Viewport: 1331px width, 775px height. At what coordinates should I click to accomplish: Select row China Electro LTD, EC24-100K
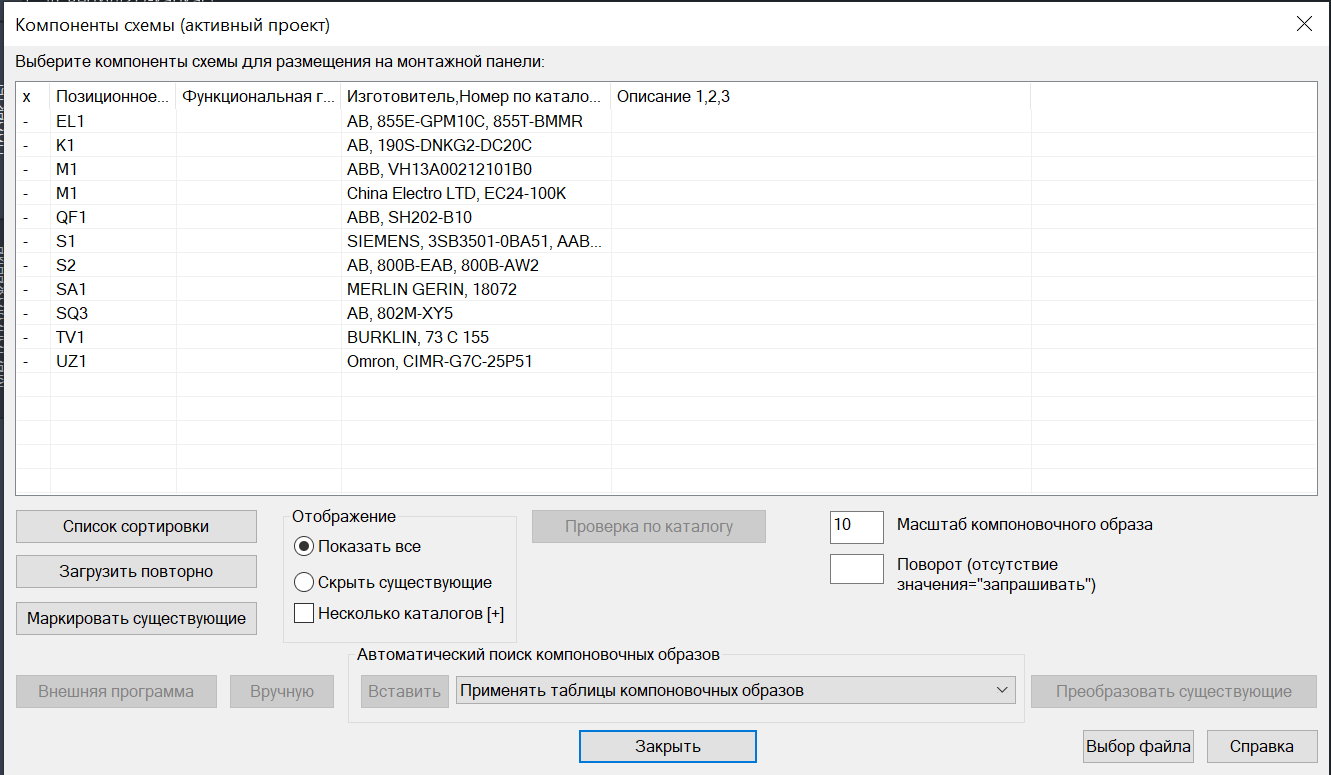[x=666, y=193]
